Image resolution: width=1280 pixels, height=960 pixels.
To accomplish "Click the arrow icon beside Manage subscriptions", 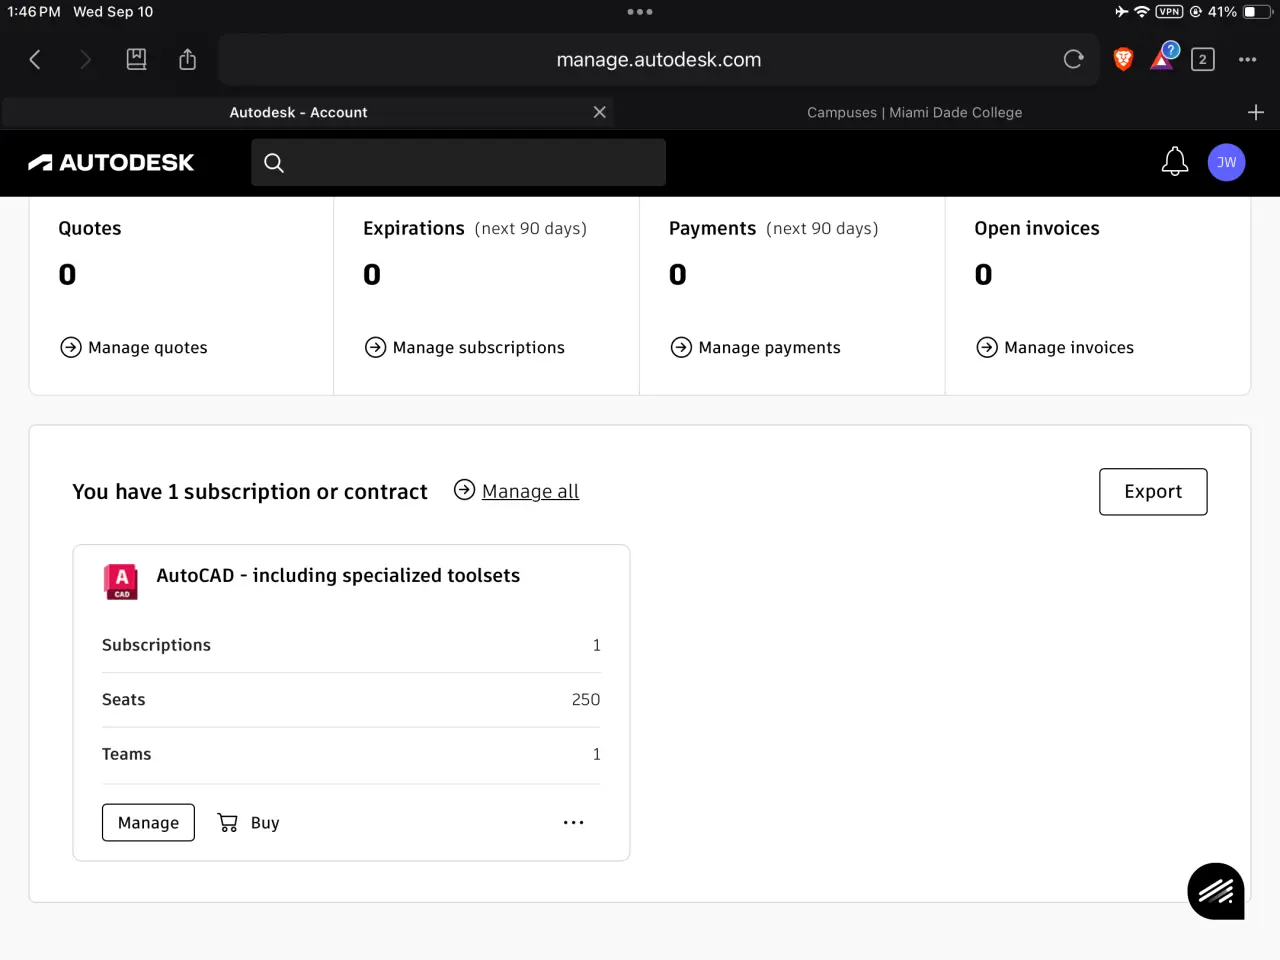I will (375, 347).
